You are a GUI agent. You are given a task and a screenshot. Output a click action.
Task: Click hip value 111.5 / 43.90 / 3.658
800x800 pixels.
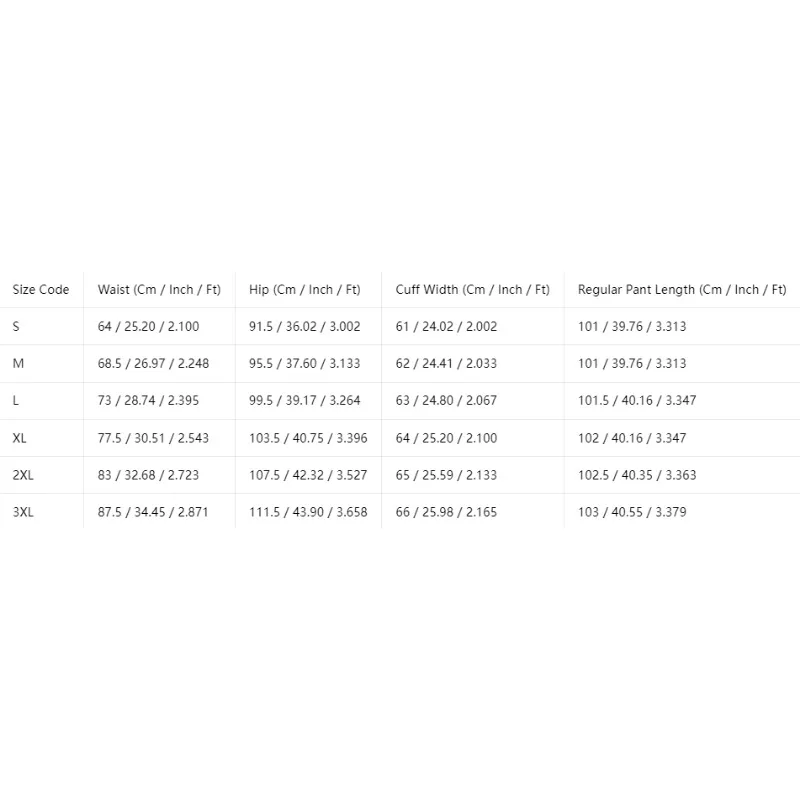[308, 512]
